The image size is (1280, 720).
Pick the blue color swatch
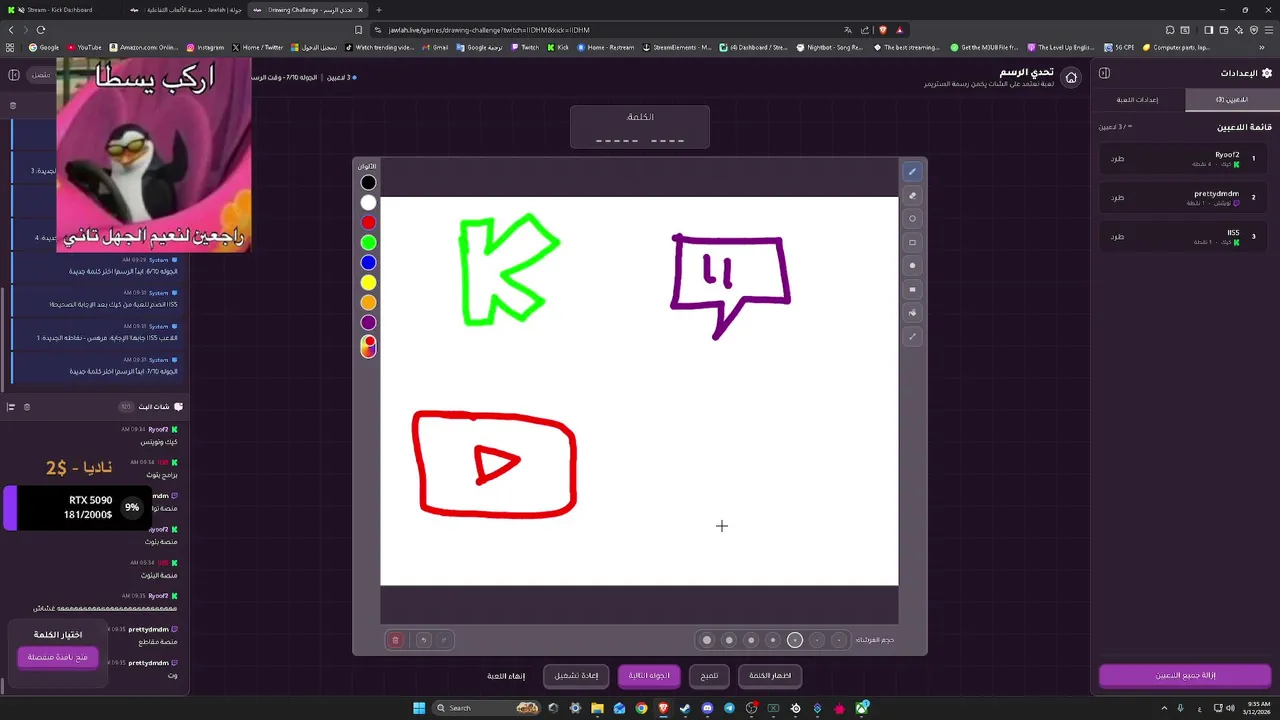[368, 263]
